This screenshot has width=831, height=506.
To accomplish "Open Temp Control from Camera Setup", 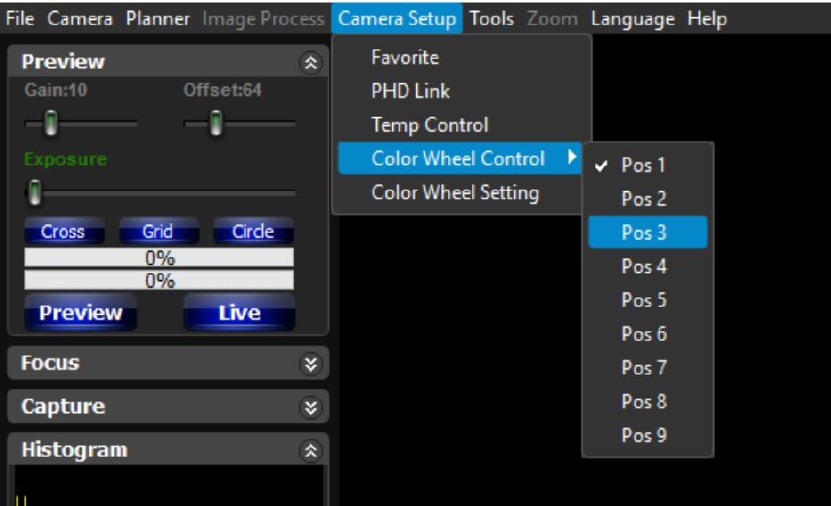I will pos(430,125).
